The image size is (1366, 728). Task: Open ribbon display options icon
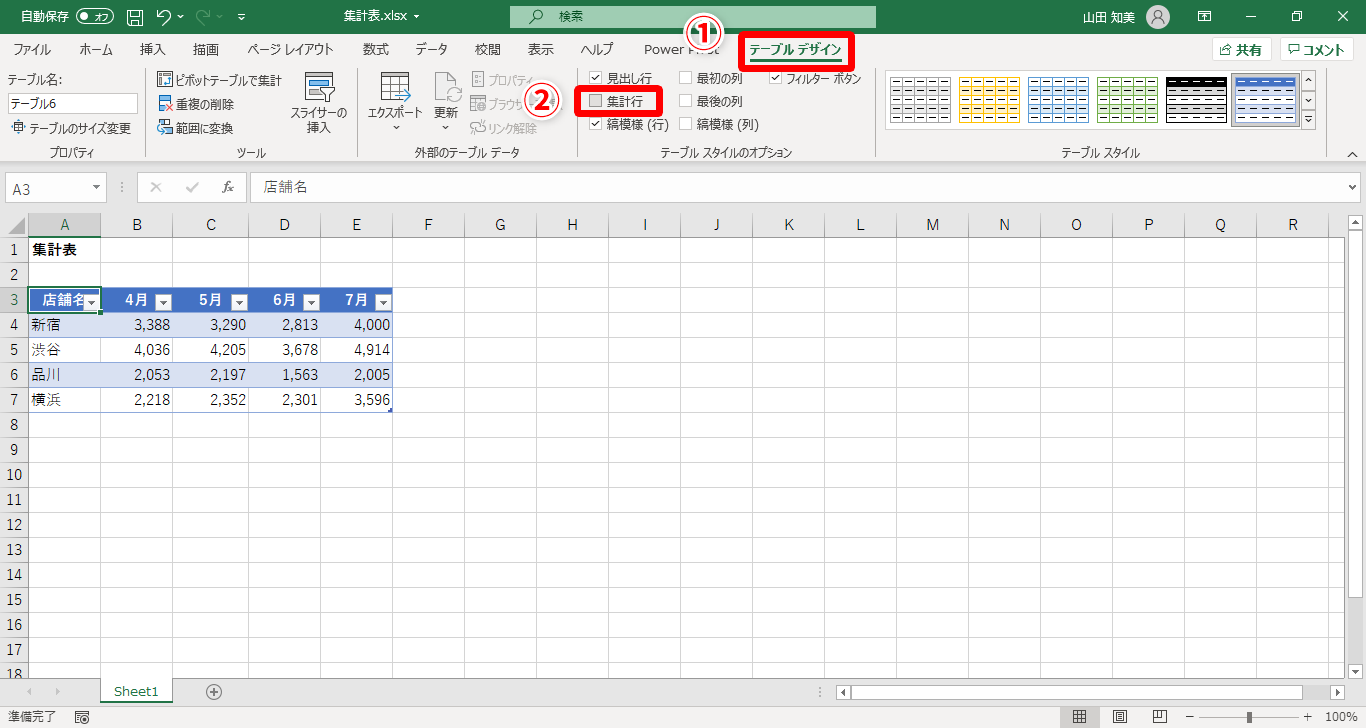[1205, 17]
